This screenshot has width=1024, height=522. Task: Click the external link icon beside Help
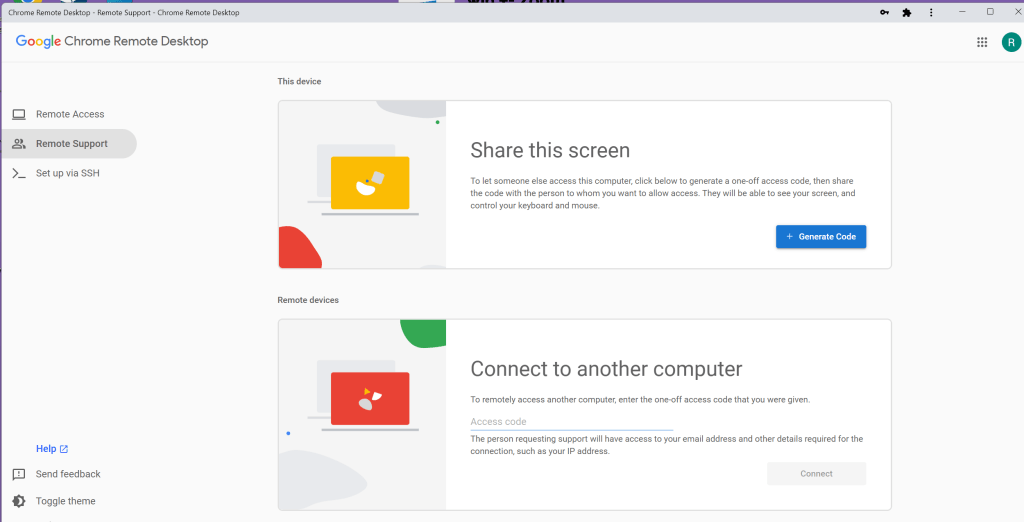point(64,449)
